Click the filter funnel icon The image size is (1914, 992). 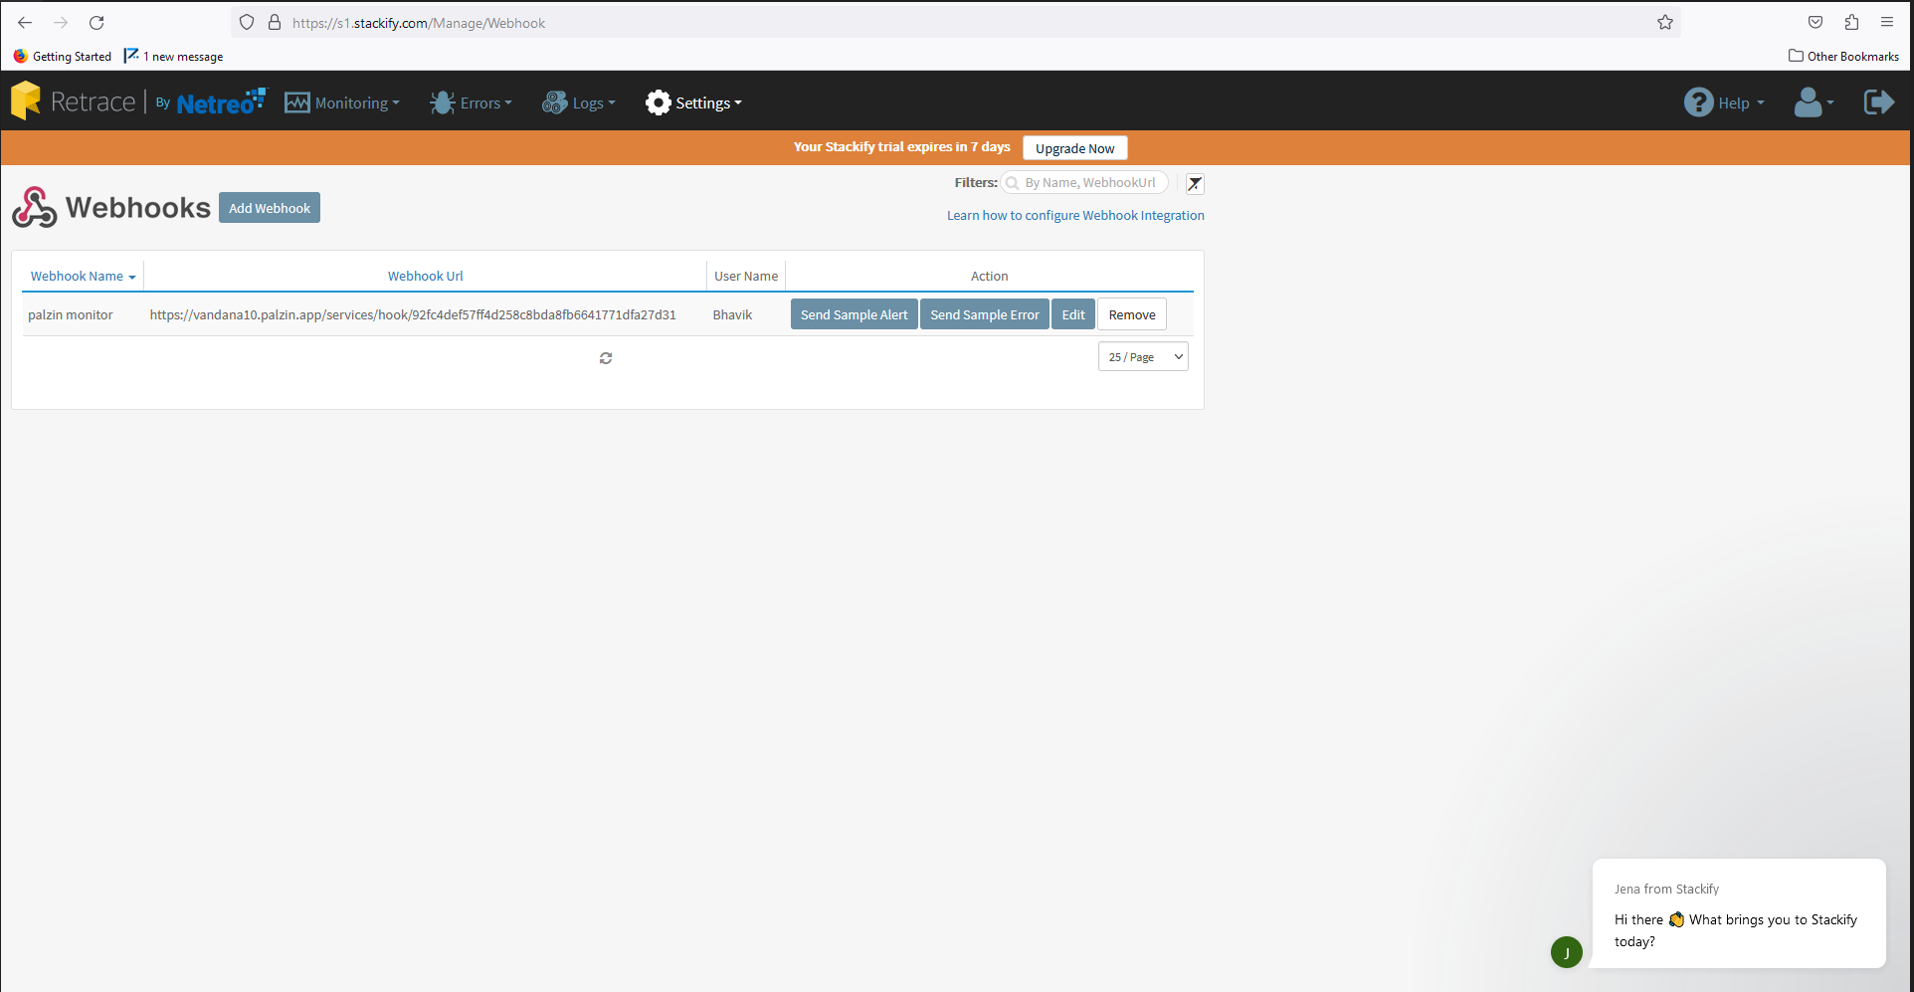tap(1195, 183)
